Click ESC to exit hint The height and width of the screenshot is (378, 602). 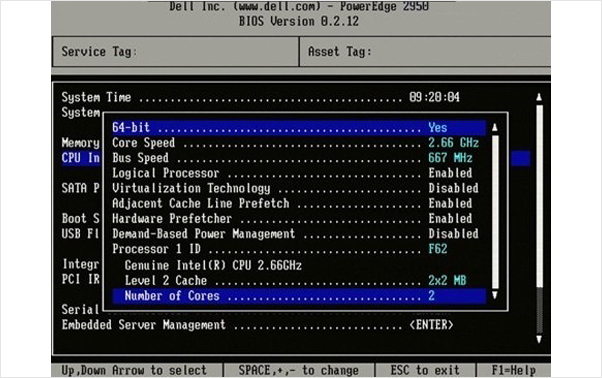click(x=425, y=370)
